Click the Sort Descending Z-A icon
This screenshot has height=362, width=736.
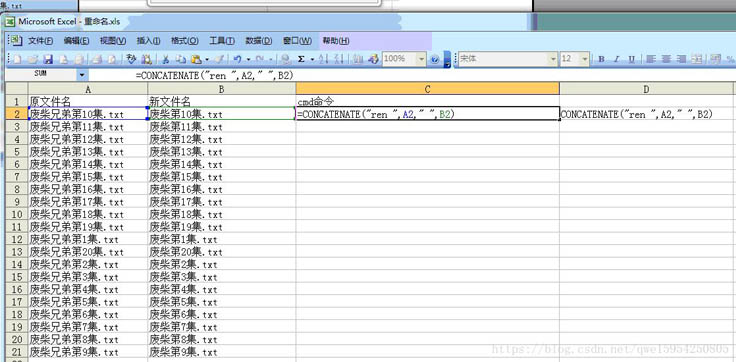point(339,59)
